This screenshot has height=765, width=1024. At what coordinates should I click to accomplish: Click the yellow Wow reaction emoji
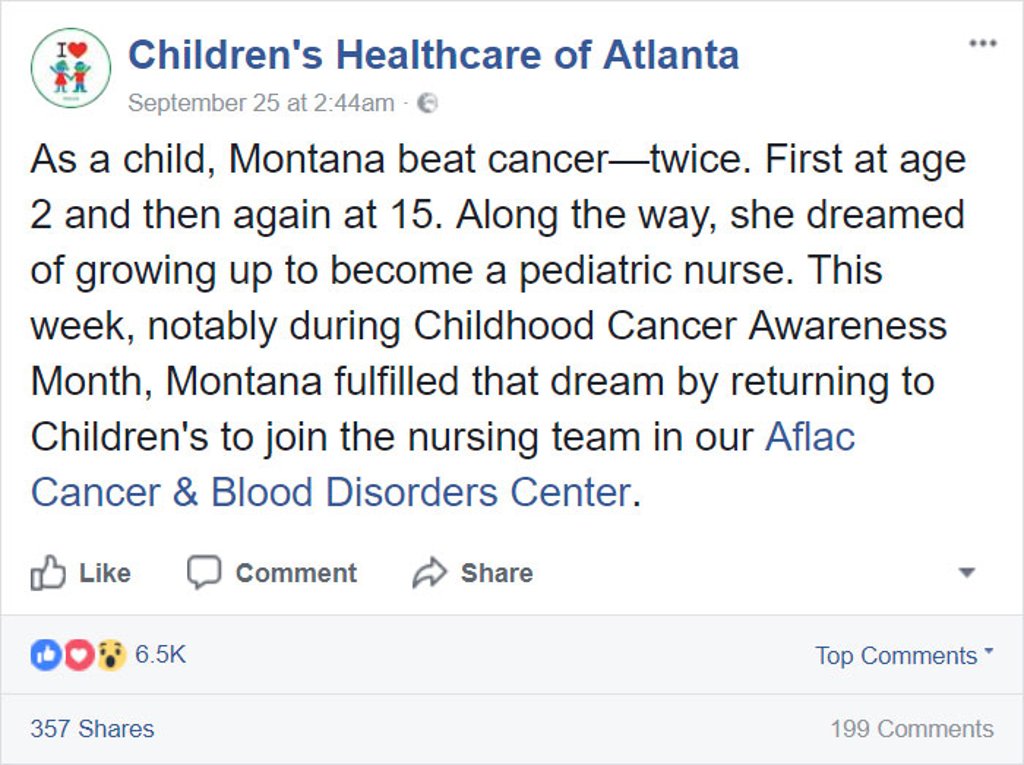pos(110,655)
